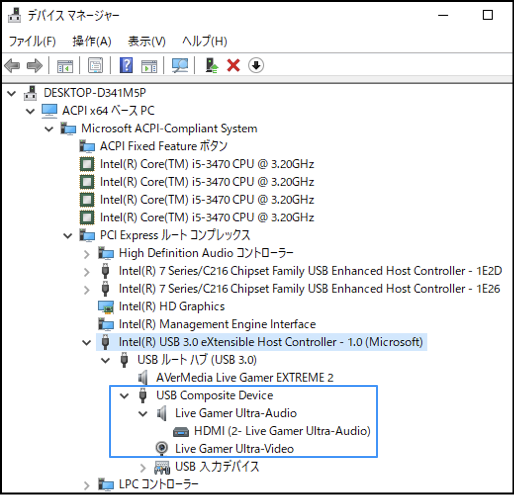Click the Back arrow toolbar icon

(x=13, y=65)
